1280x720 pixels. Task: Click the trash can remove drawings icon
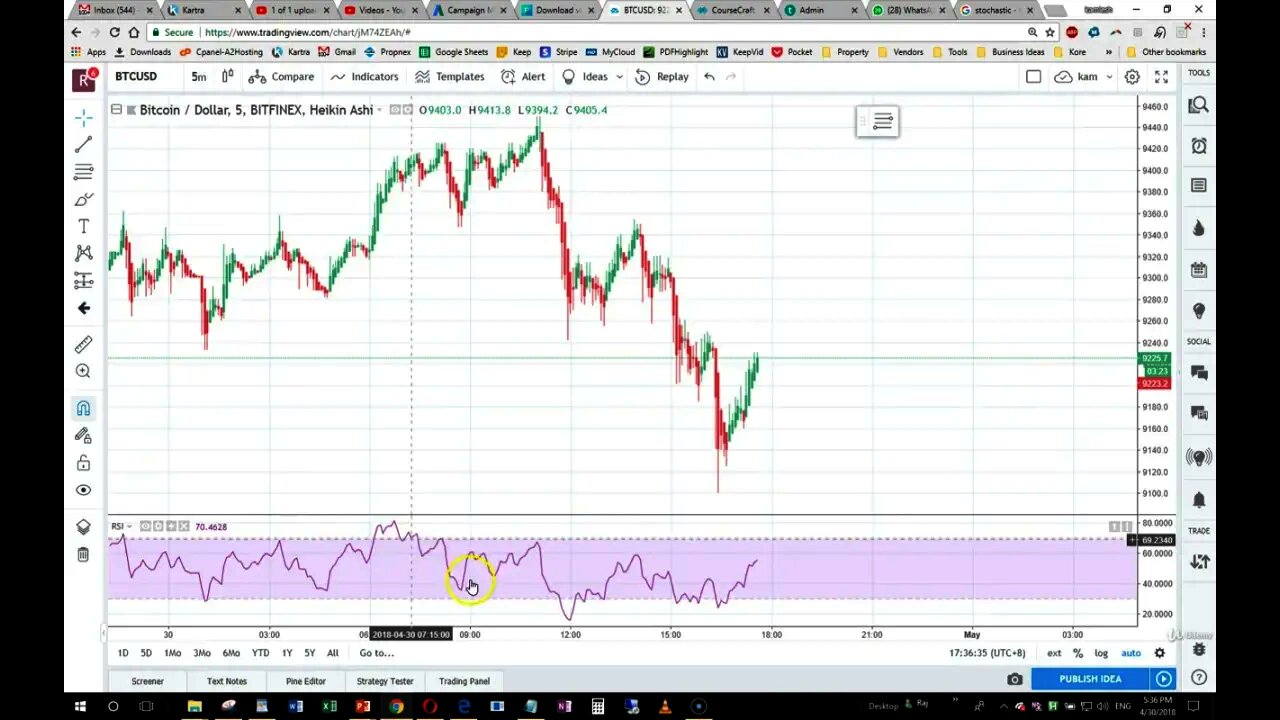tap(83, 554)
